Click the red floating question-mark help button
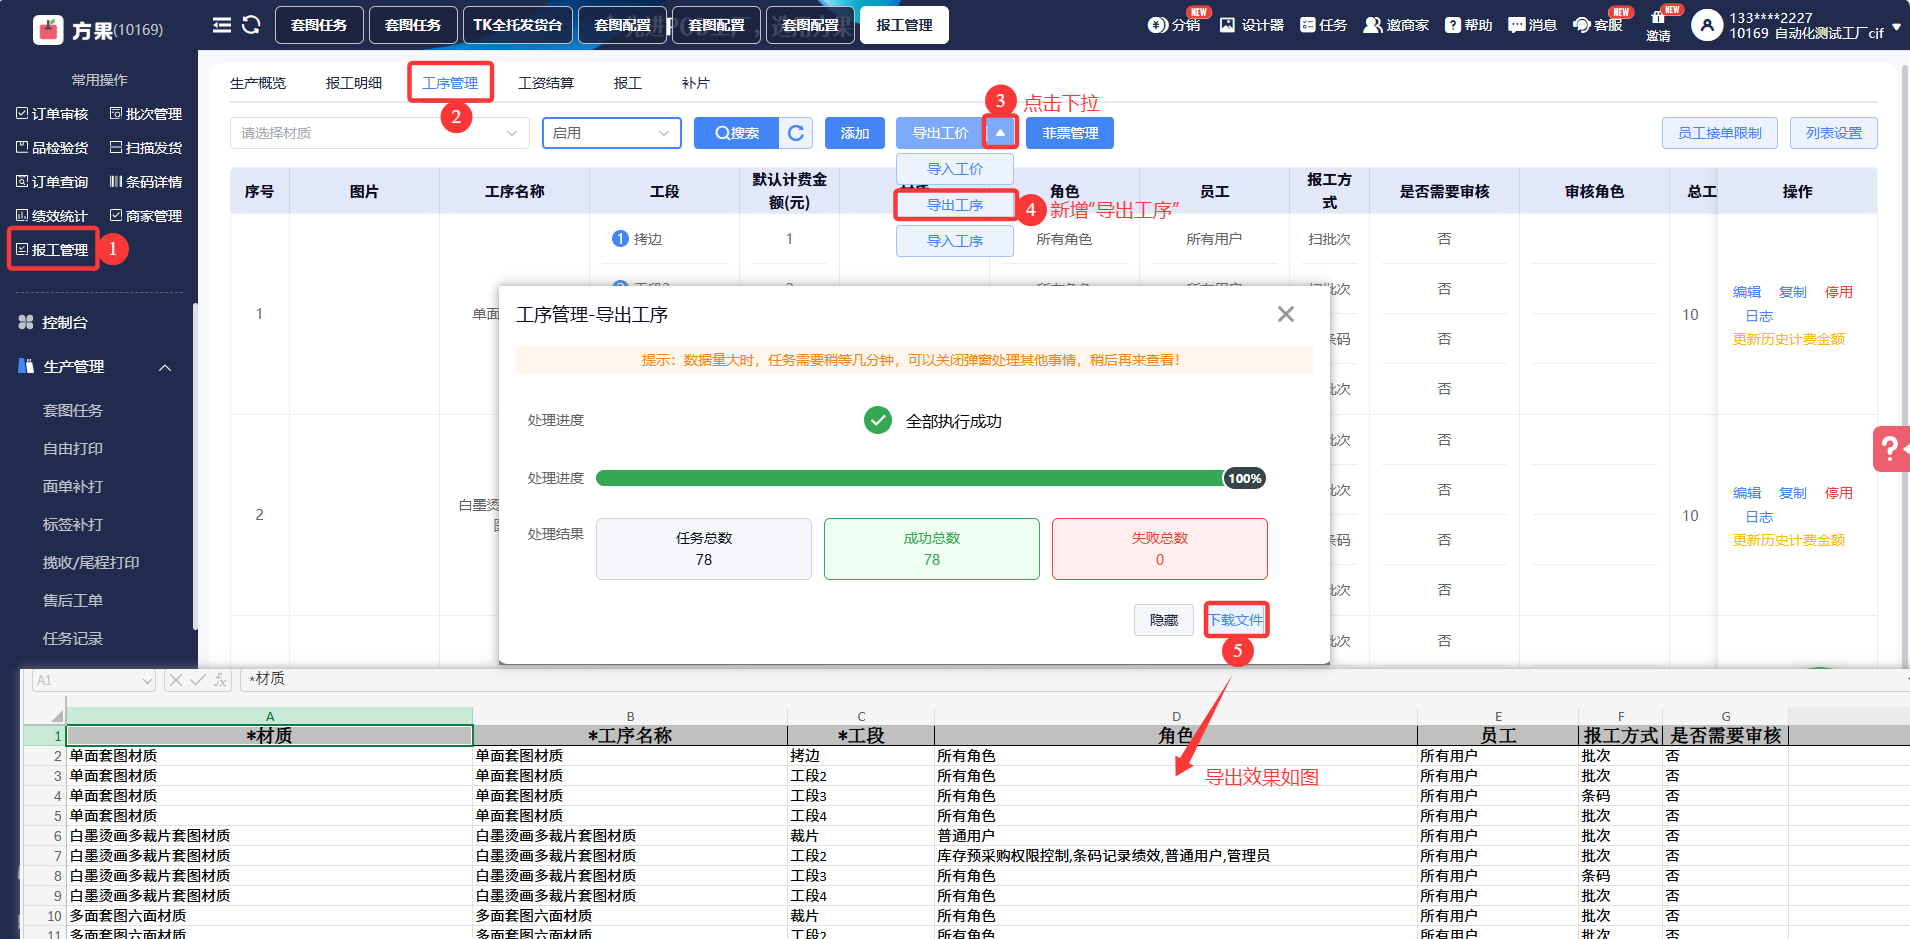Screen dimensions: 1910x939 (1890, 449)
